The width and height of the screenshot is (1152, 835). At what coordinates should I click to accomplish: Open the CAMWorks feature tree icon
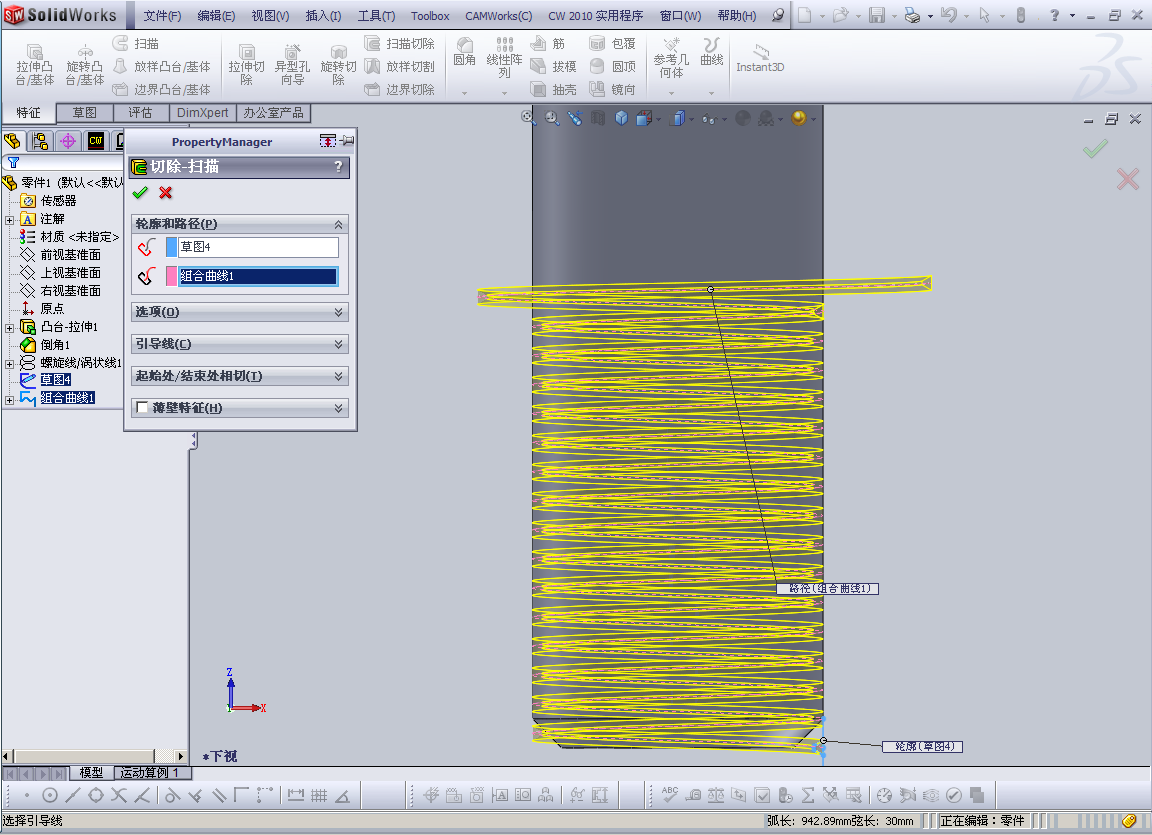(96, 141)
